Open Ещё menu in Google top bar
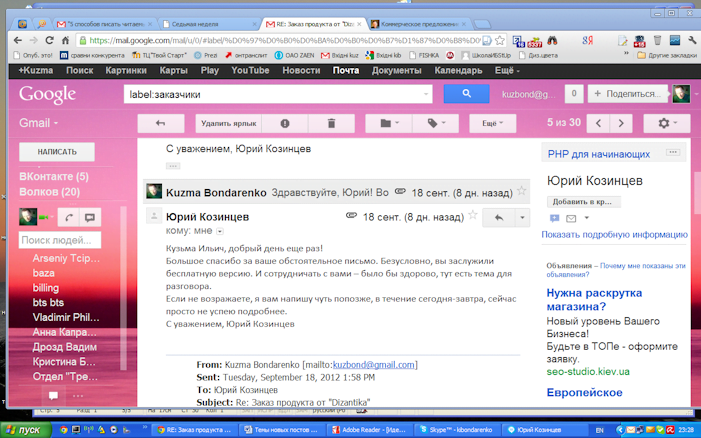 pyautogui.click(x=507, y=70)
